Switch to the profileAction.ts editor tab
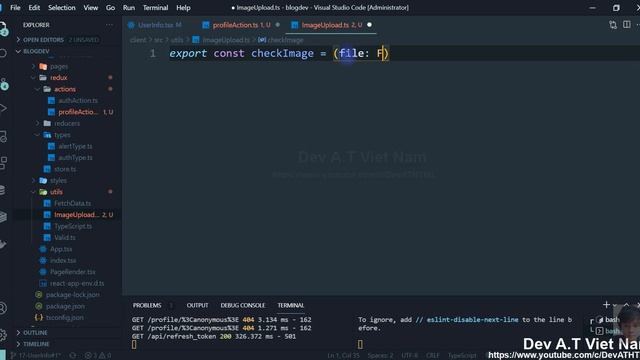 (x=242, y=25)
